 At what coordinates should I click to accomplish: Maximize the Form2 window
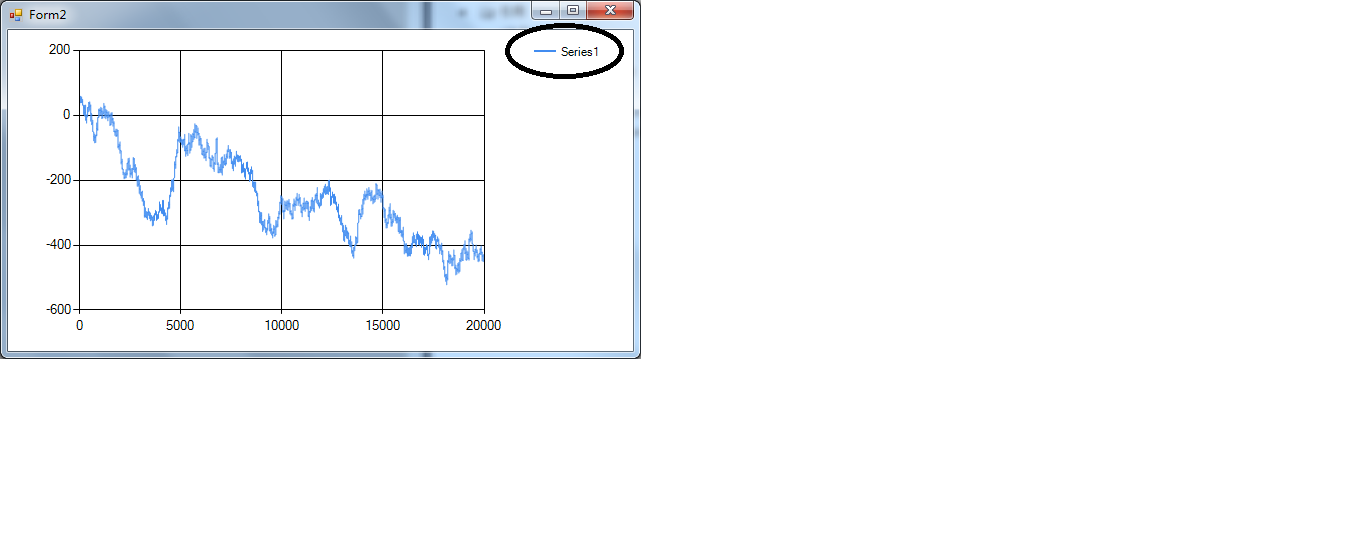point(572,11)
